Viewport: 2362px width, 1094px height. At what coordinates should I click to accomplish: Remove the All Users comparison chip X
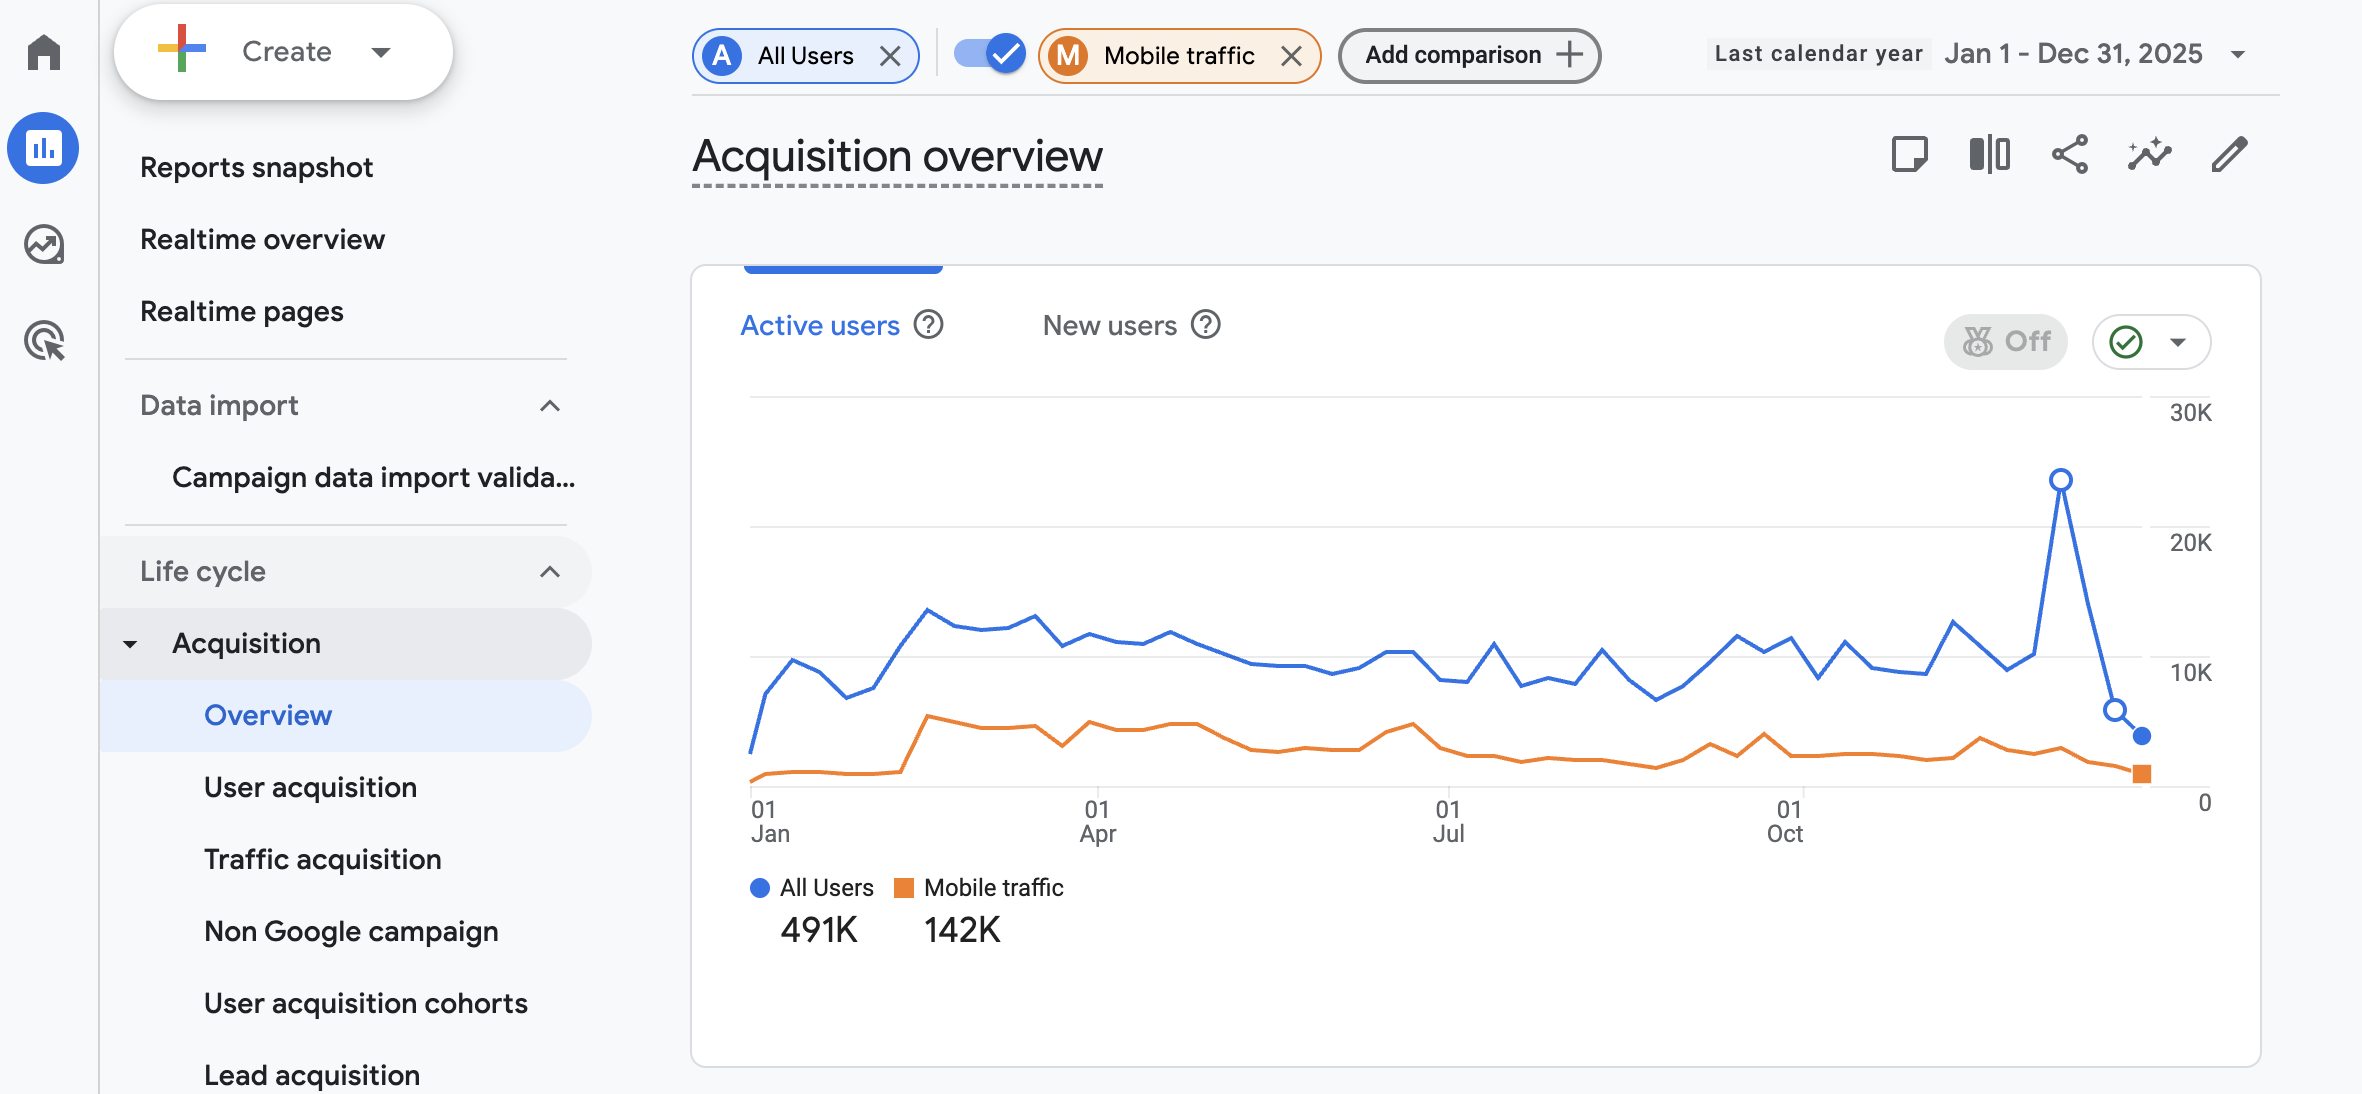tap(890, 56)
